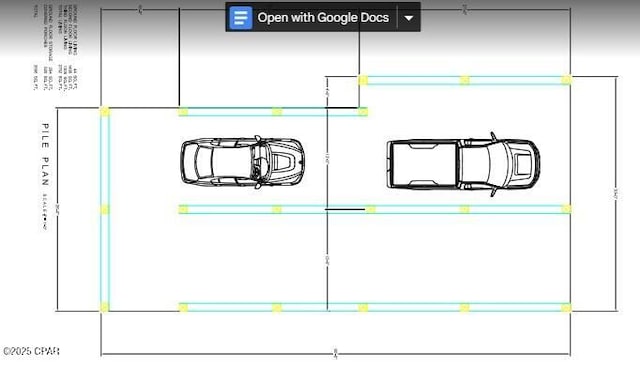
Task: Select the bottom-right corner yellow pile marker
Action: (x=566, y=307)
